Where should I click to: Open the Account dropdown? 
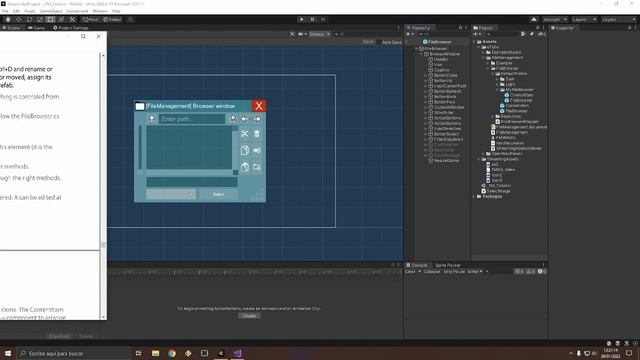pyautogui.click(x=555, y=20)
